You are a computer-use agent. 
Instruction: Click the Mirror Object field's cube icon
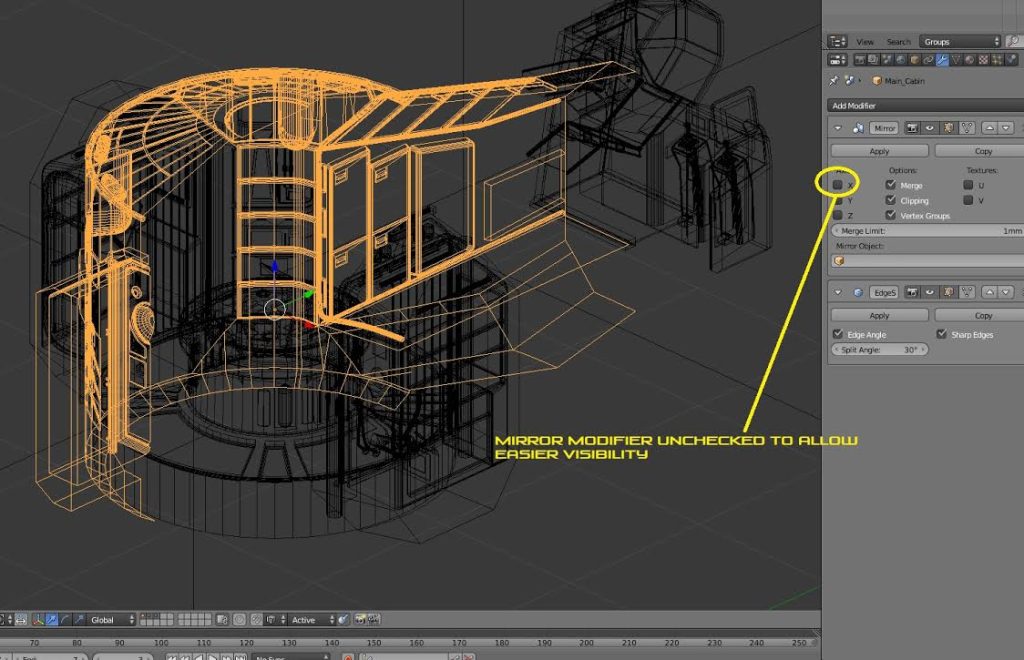pyautogui.click(x=837, y=260)
